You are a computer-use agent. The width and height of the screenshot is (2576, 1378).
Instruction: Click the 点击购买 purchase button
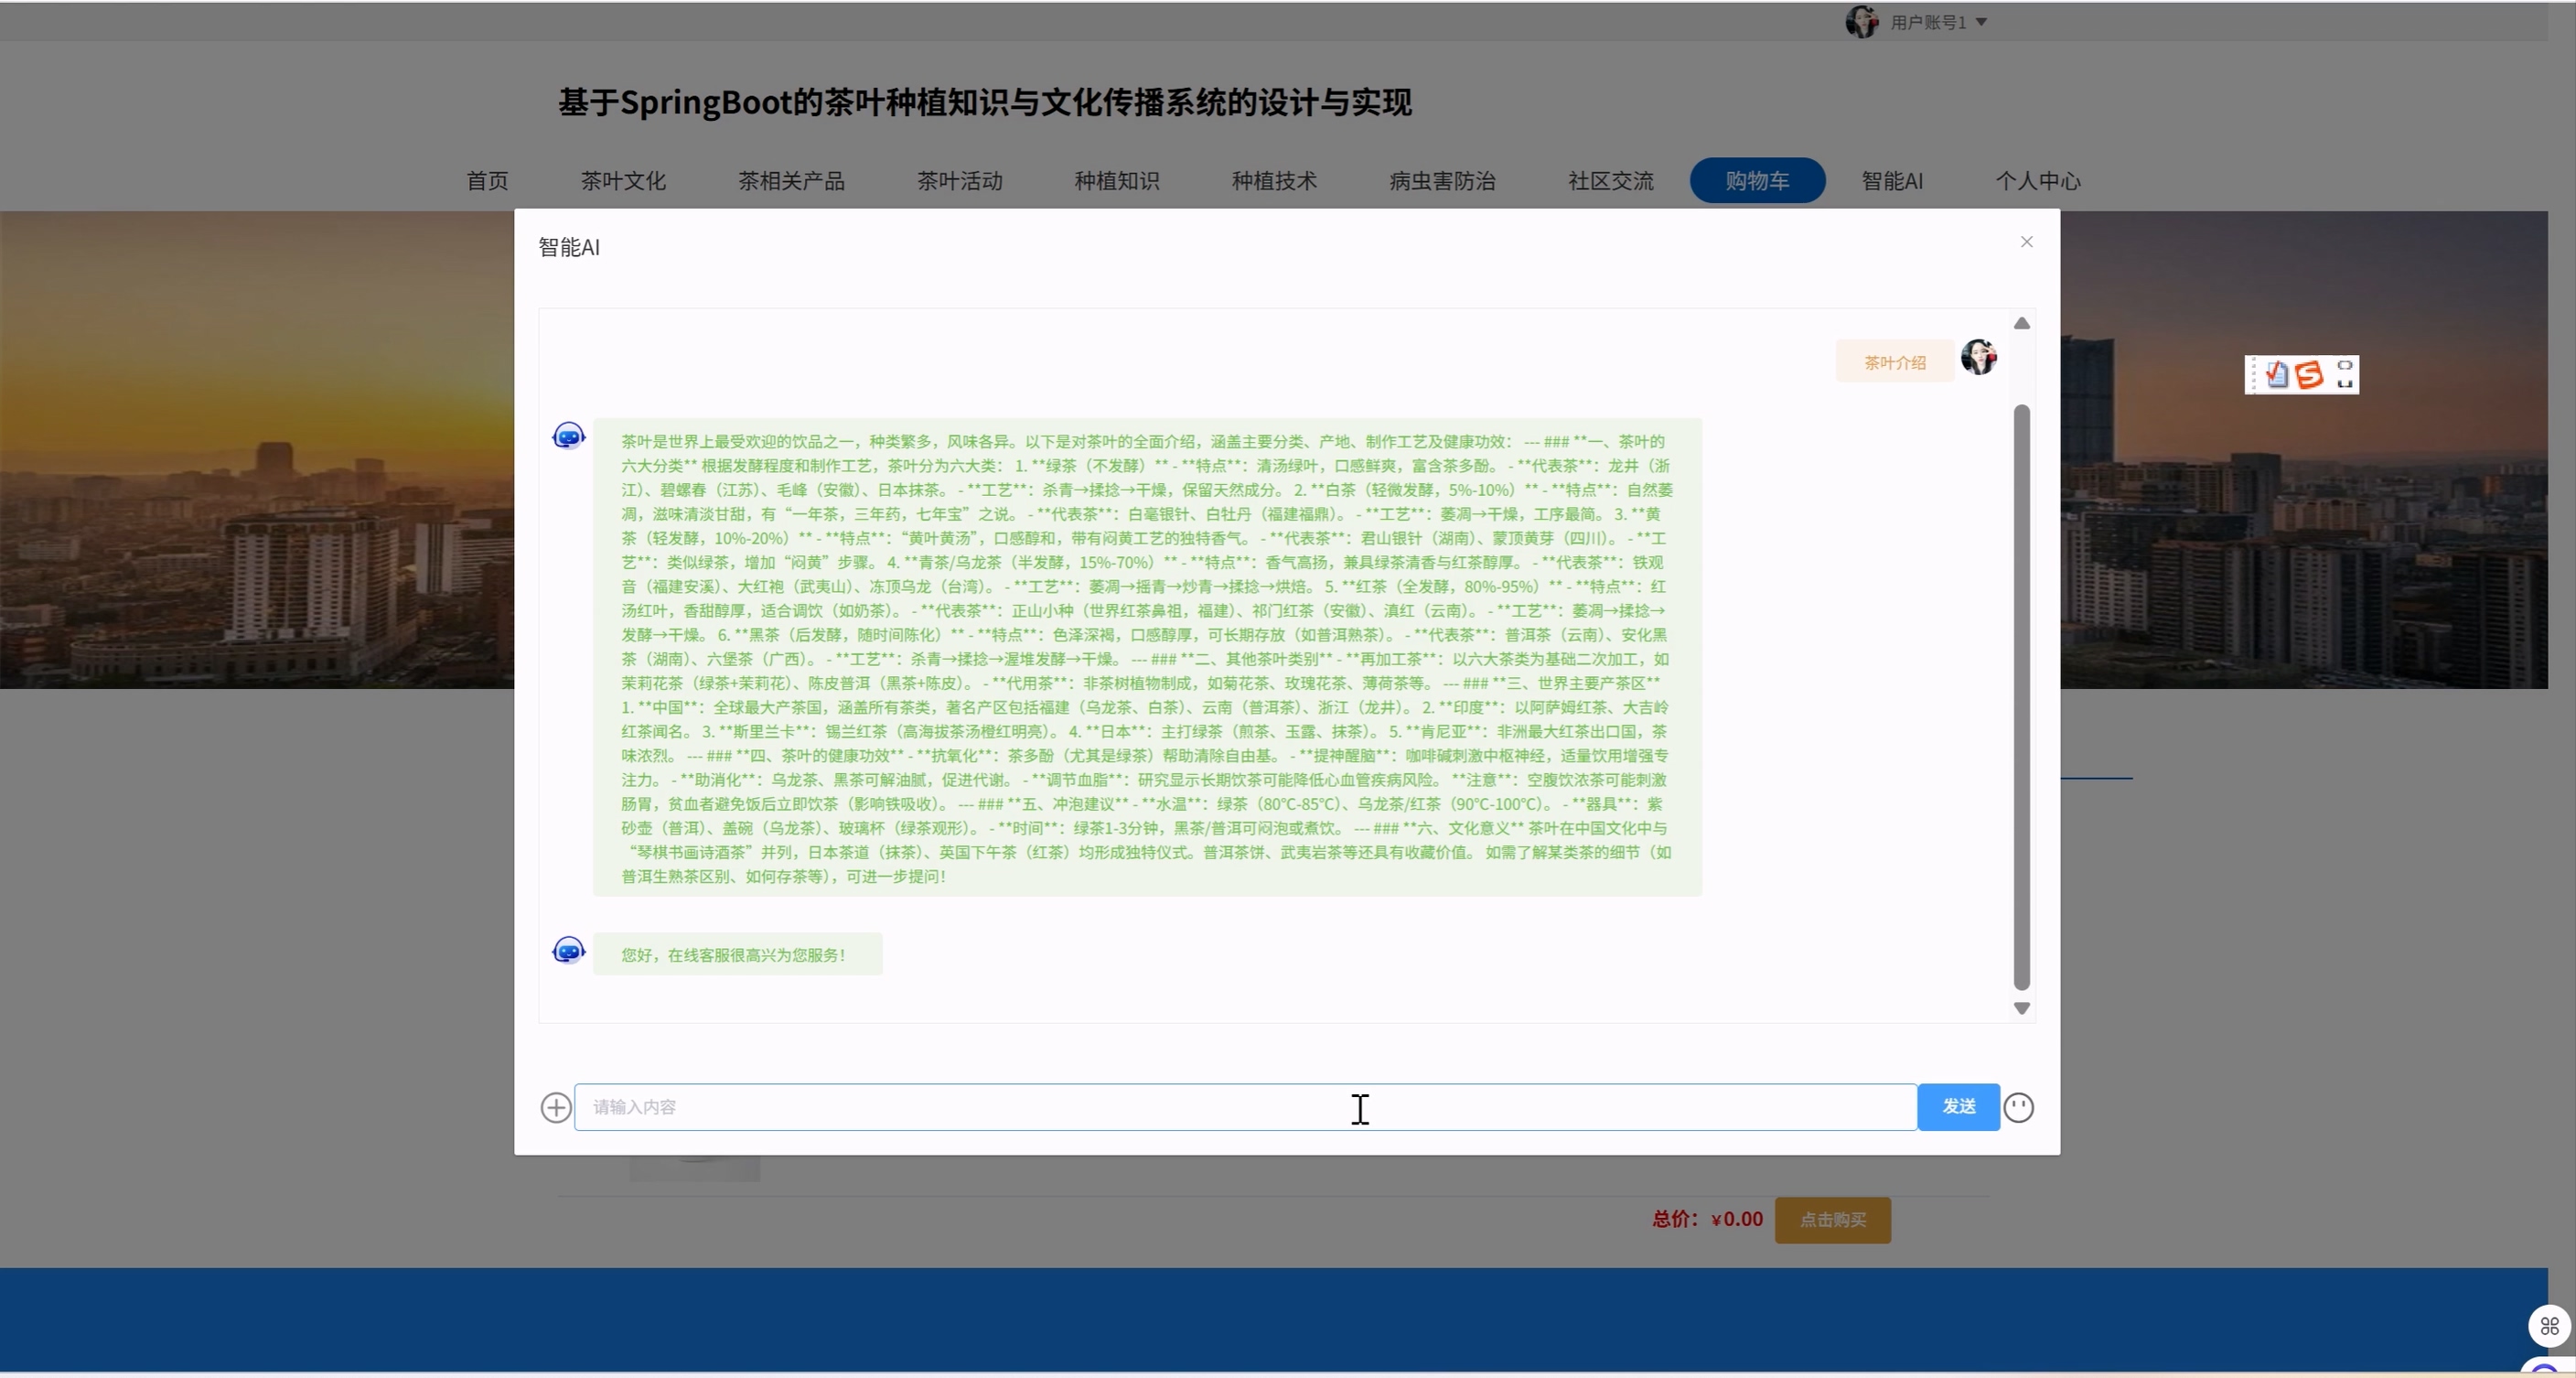click(1832, 1220)
